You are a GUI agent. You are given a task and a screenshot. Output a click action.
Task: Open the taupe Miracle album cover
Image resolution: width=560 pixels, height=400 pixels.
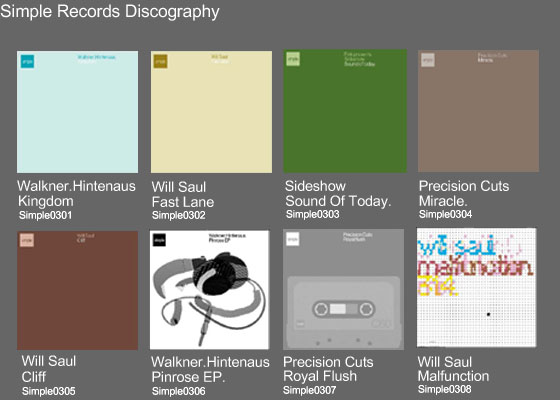tap(479, 111)
